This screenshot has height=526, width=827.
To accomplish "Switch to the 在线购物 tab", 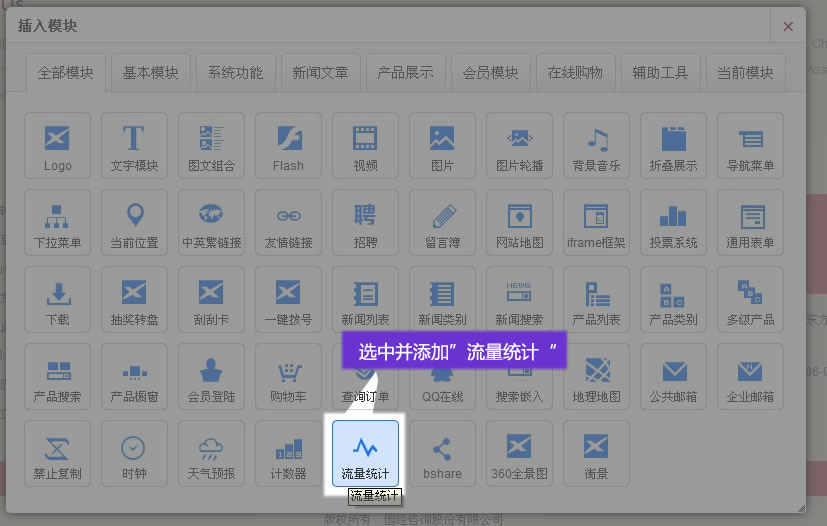I will [575, 73].
